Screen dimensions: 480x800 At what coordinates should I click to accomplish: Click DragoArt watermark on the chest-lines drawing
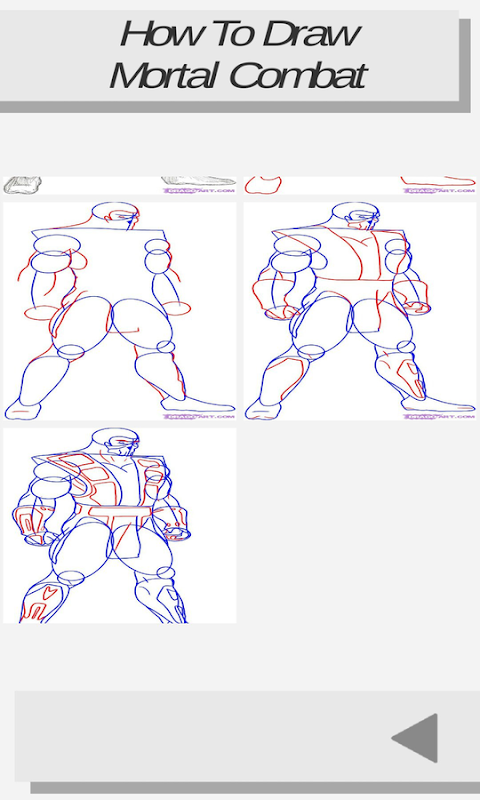point(439,416)
